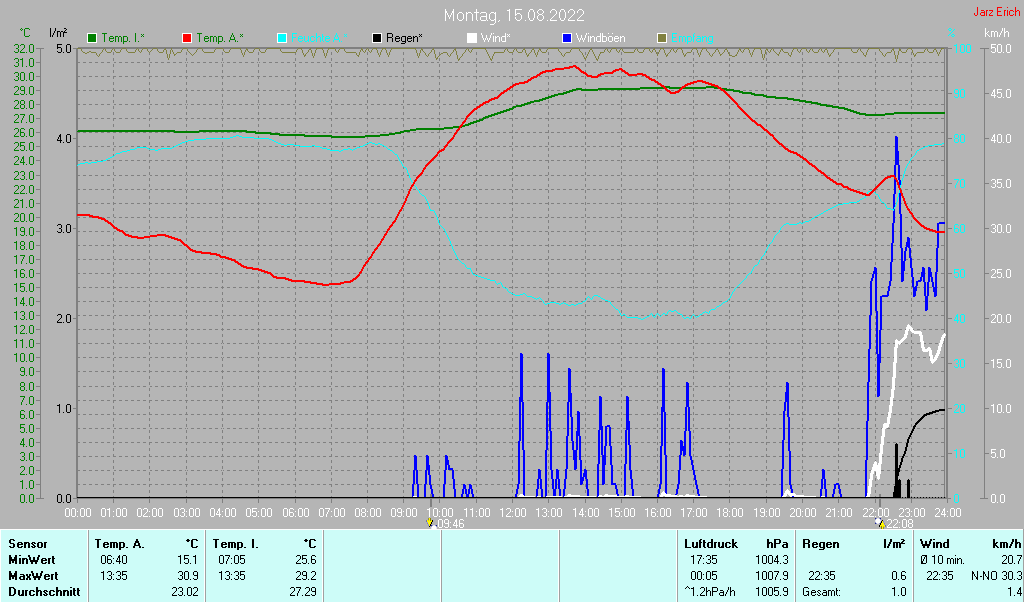The width and height of the screenshot is (1024, 602).
Task: Click the white Wind legend swatch
Action: click(472, 39)
